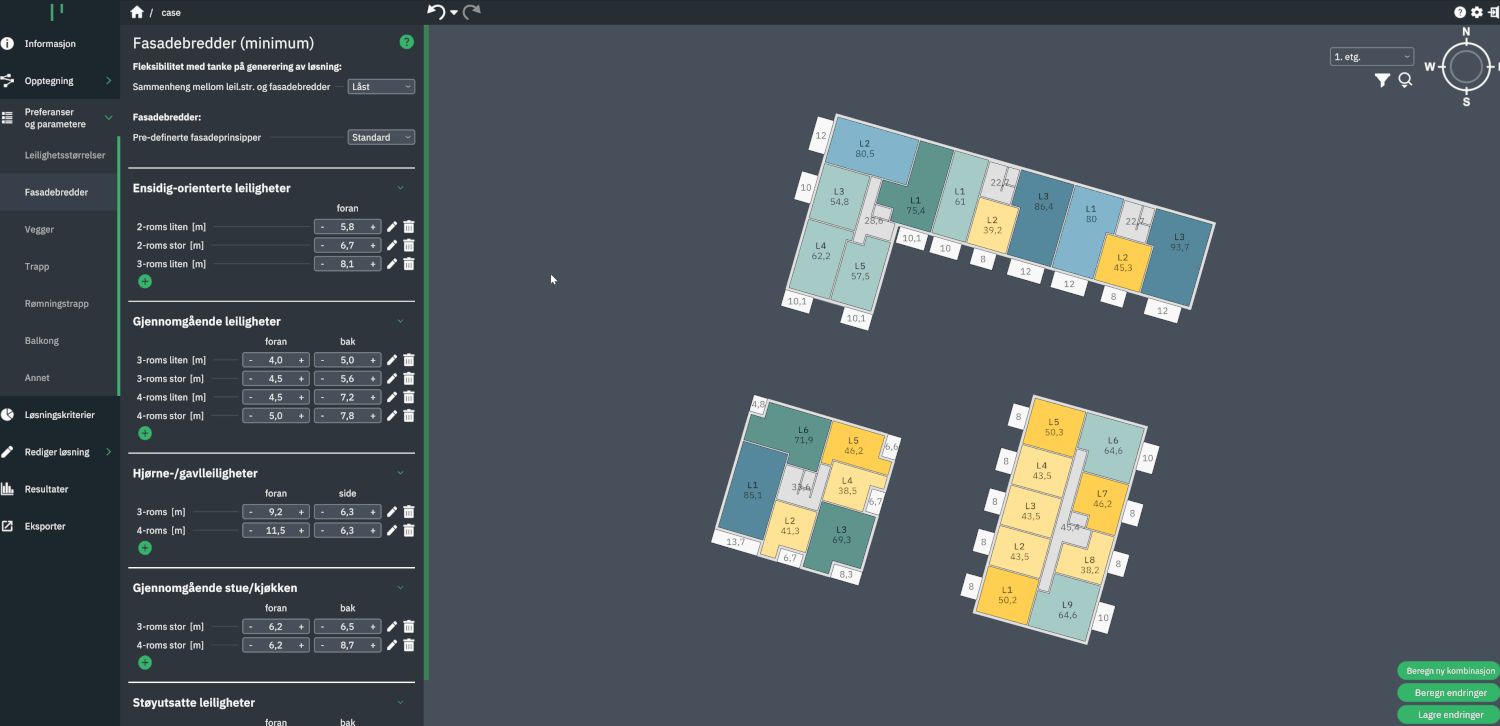Open the undo history dropdown arrow
This screenshot has width=1500, height=726.
point(453,13)
